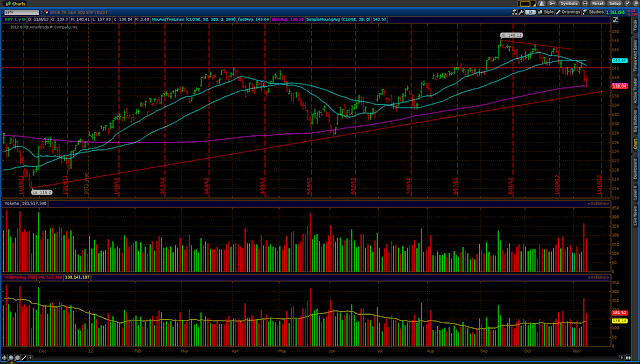Viewport: 640px width, 364px height.
Task: Click the Reset button
Action: (x=598, y=3)
